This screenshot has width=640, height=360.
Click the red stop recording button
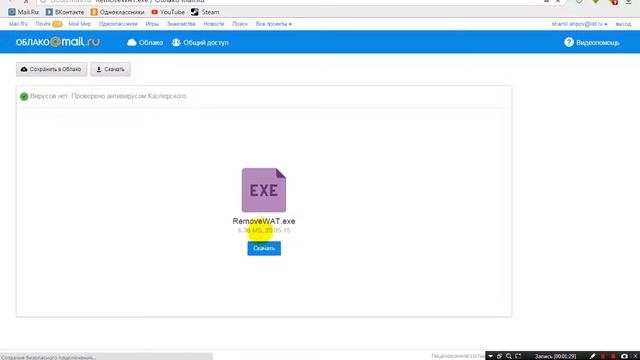(x=613, y=356)
